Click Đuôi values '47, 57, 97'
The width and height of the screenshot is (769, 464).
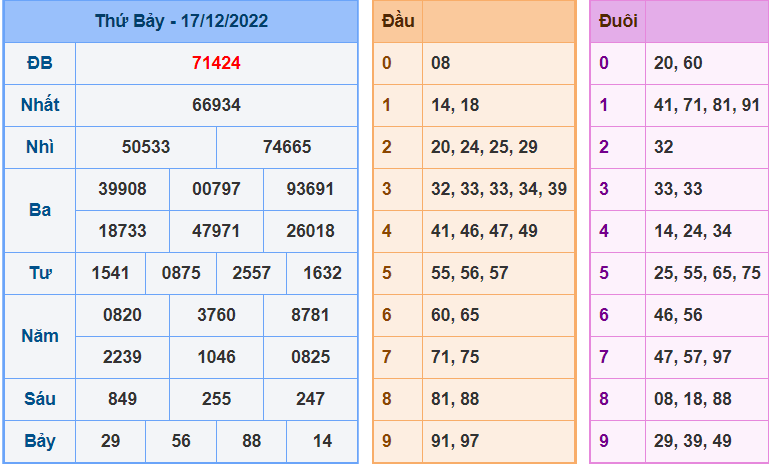[692, 357]
